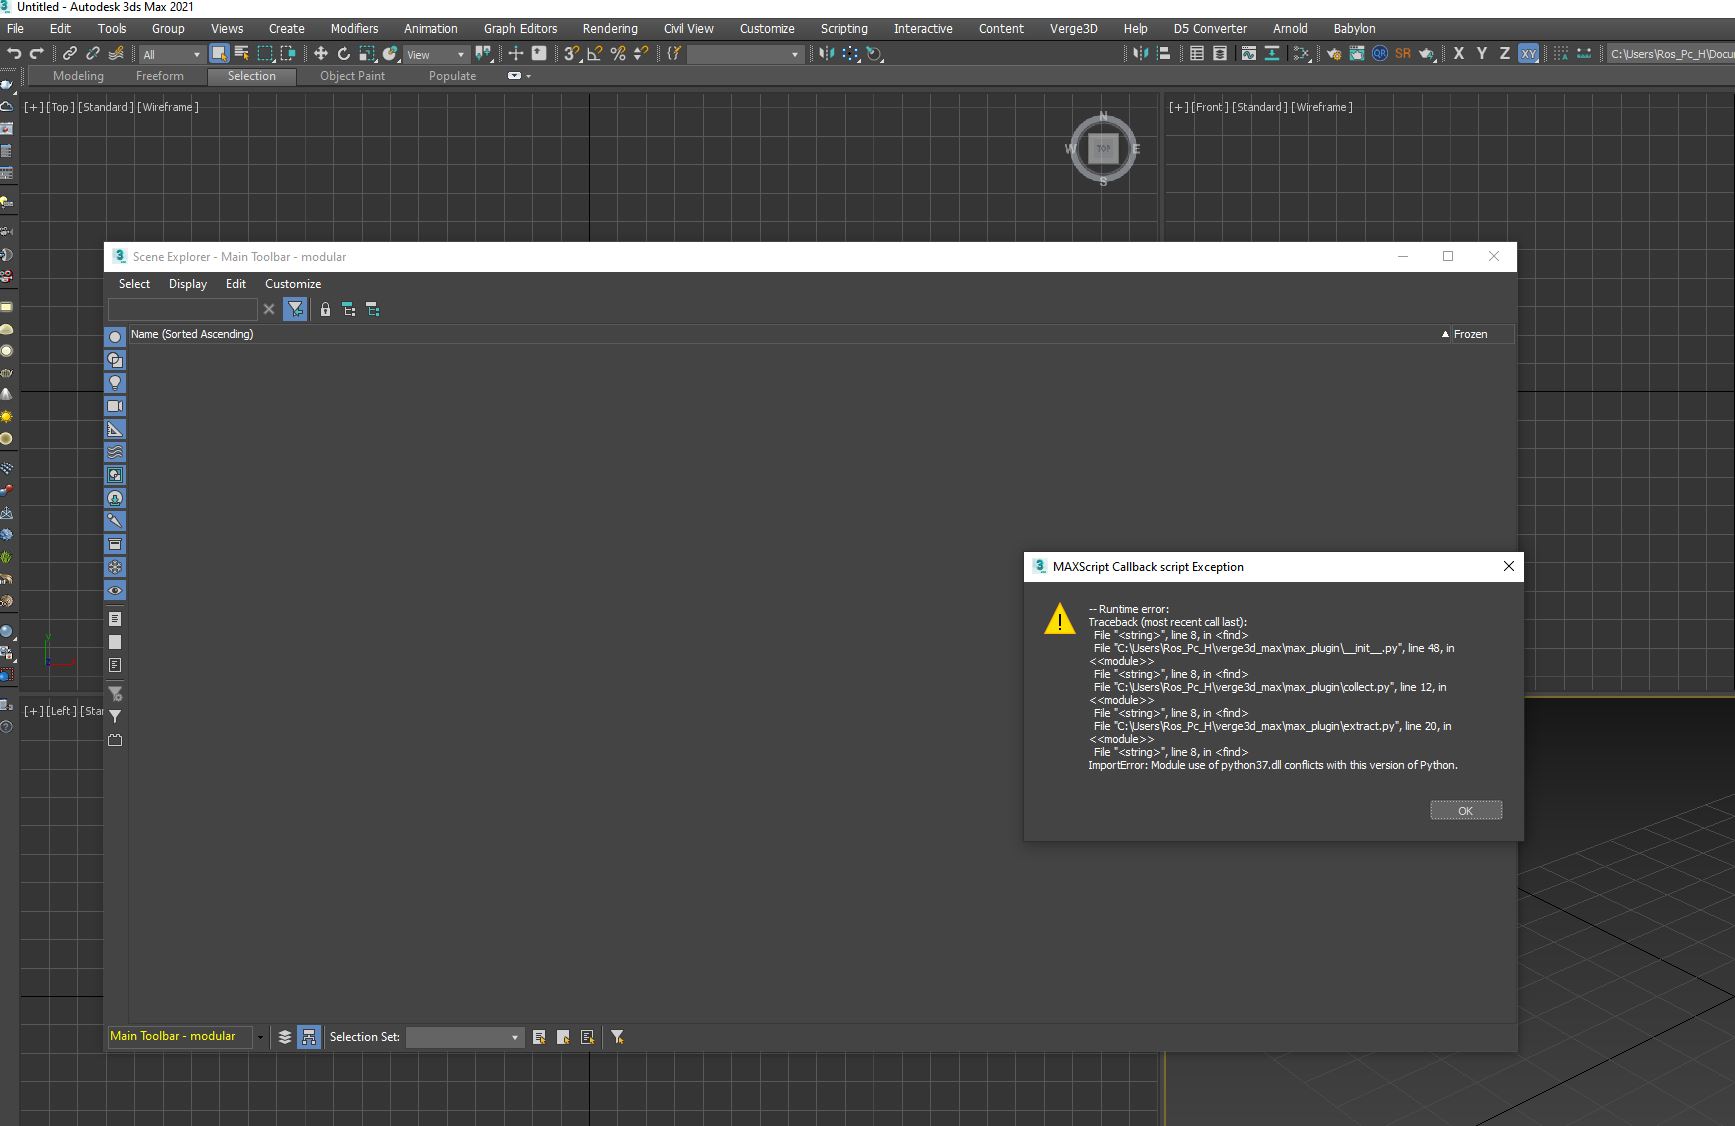Viewport: 1735px width, 1126px height.
Task: Toggle Window/Crossing selection mode
Action: (288, 53)
